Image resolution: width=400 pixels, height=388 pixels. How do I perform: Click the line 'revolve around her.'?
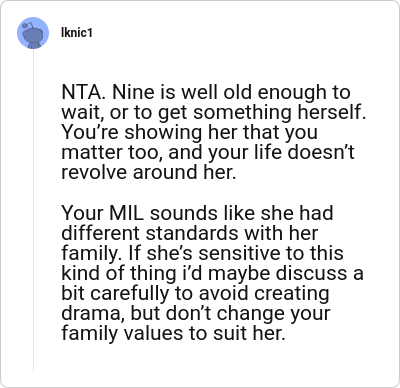[149, 172]
